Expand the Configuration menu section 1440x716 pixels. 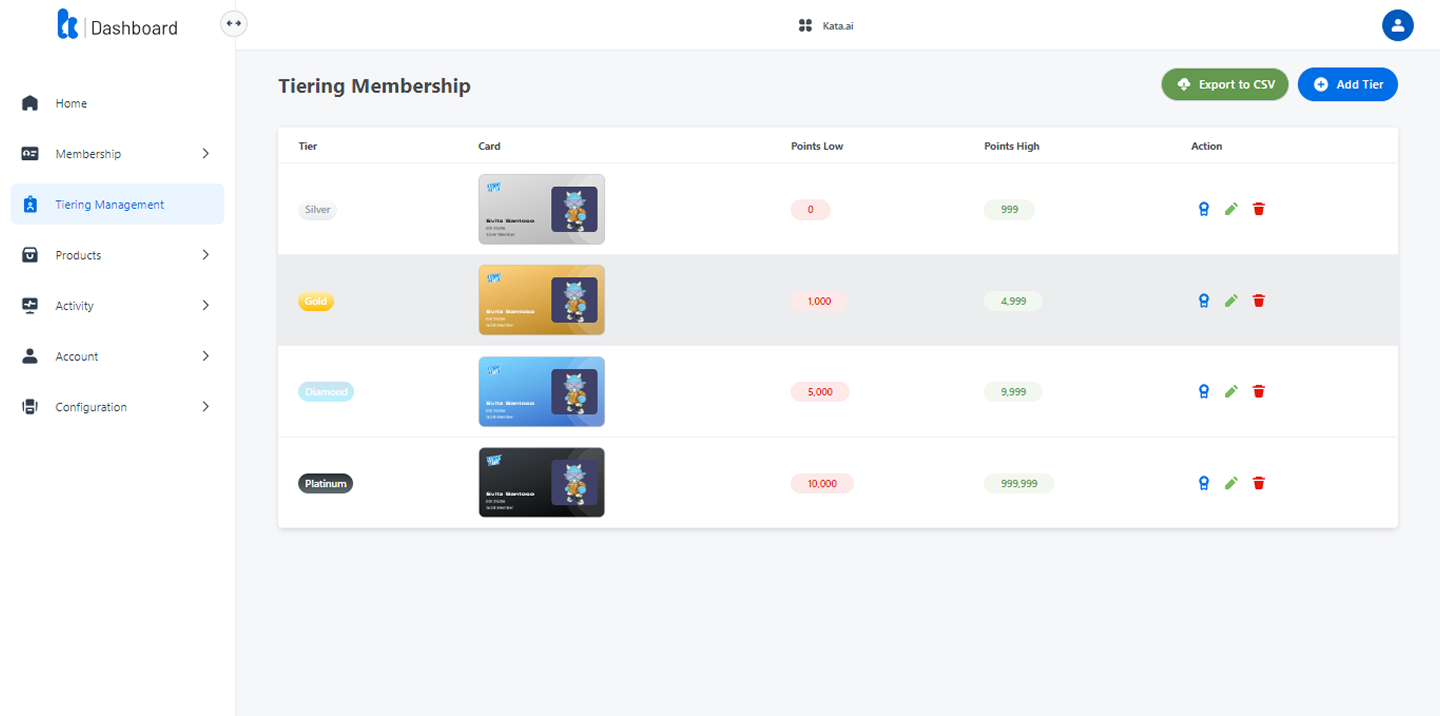pos(205,407)
